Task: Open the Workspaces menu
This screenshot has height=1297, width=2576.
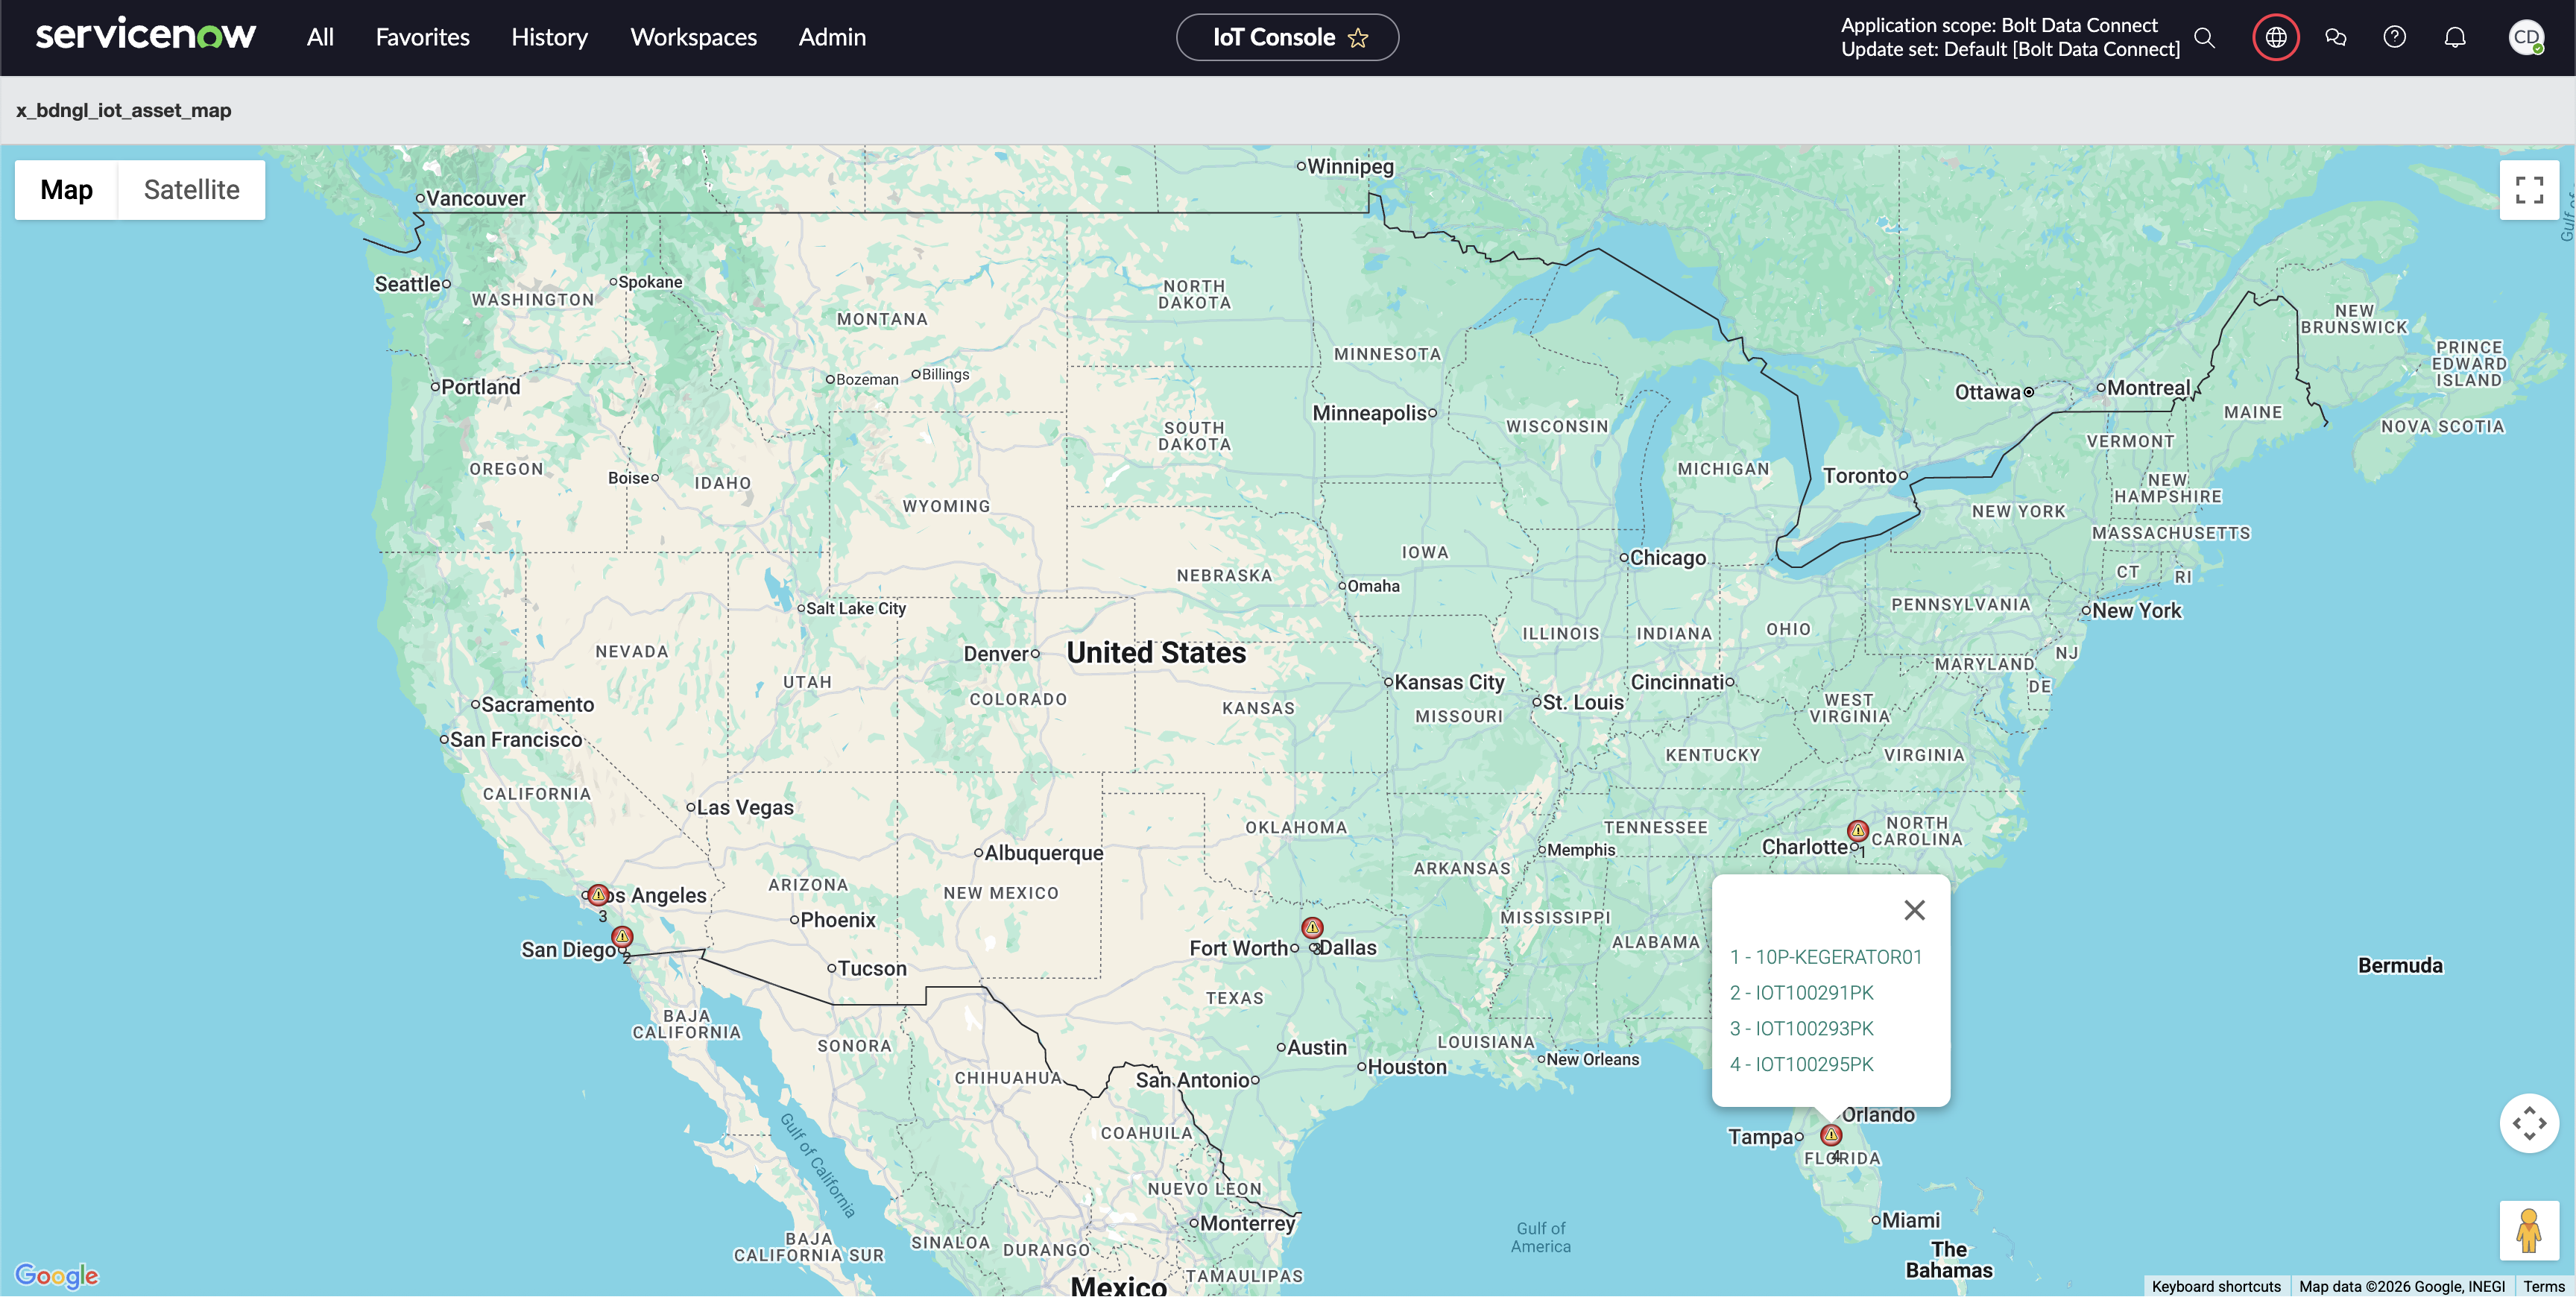Action: [x=693, y=38]
